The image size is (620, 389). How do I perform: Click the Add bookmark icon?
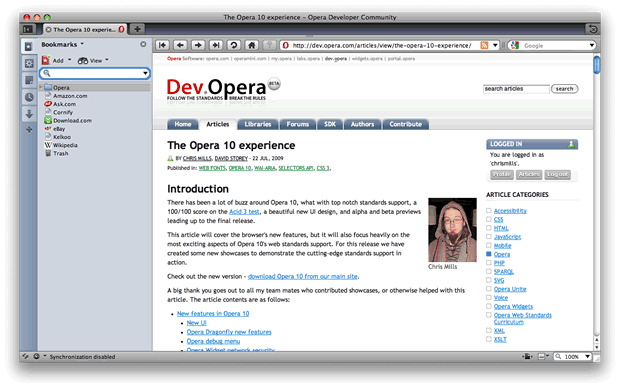(x=46, y=60)
